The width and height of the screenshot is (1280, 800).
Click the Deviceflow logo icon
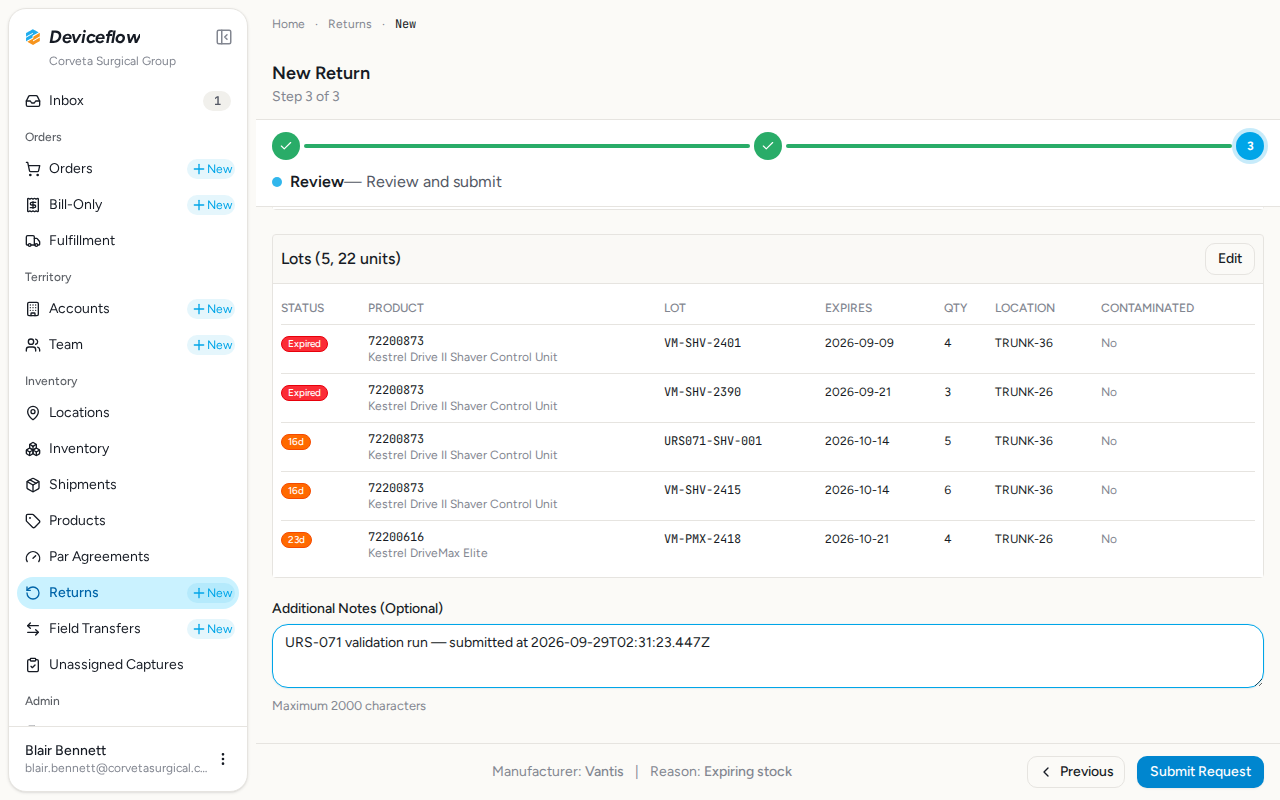pos(33,37)
